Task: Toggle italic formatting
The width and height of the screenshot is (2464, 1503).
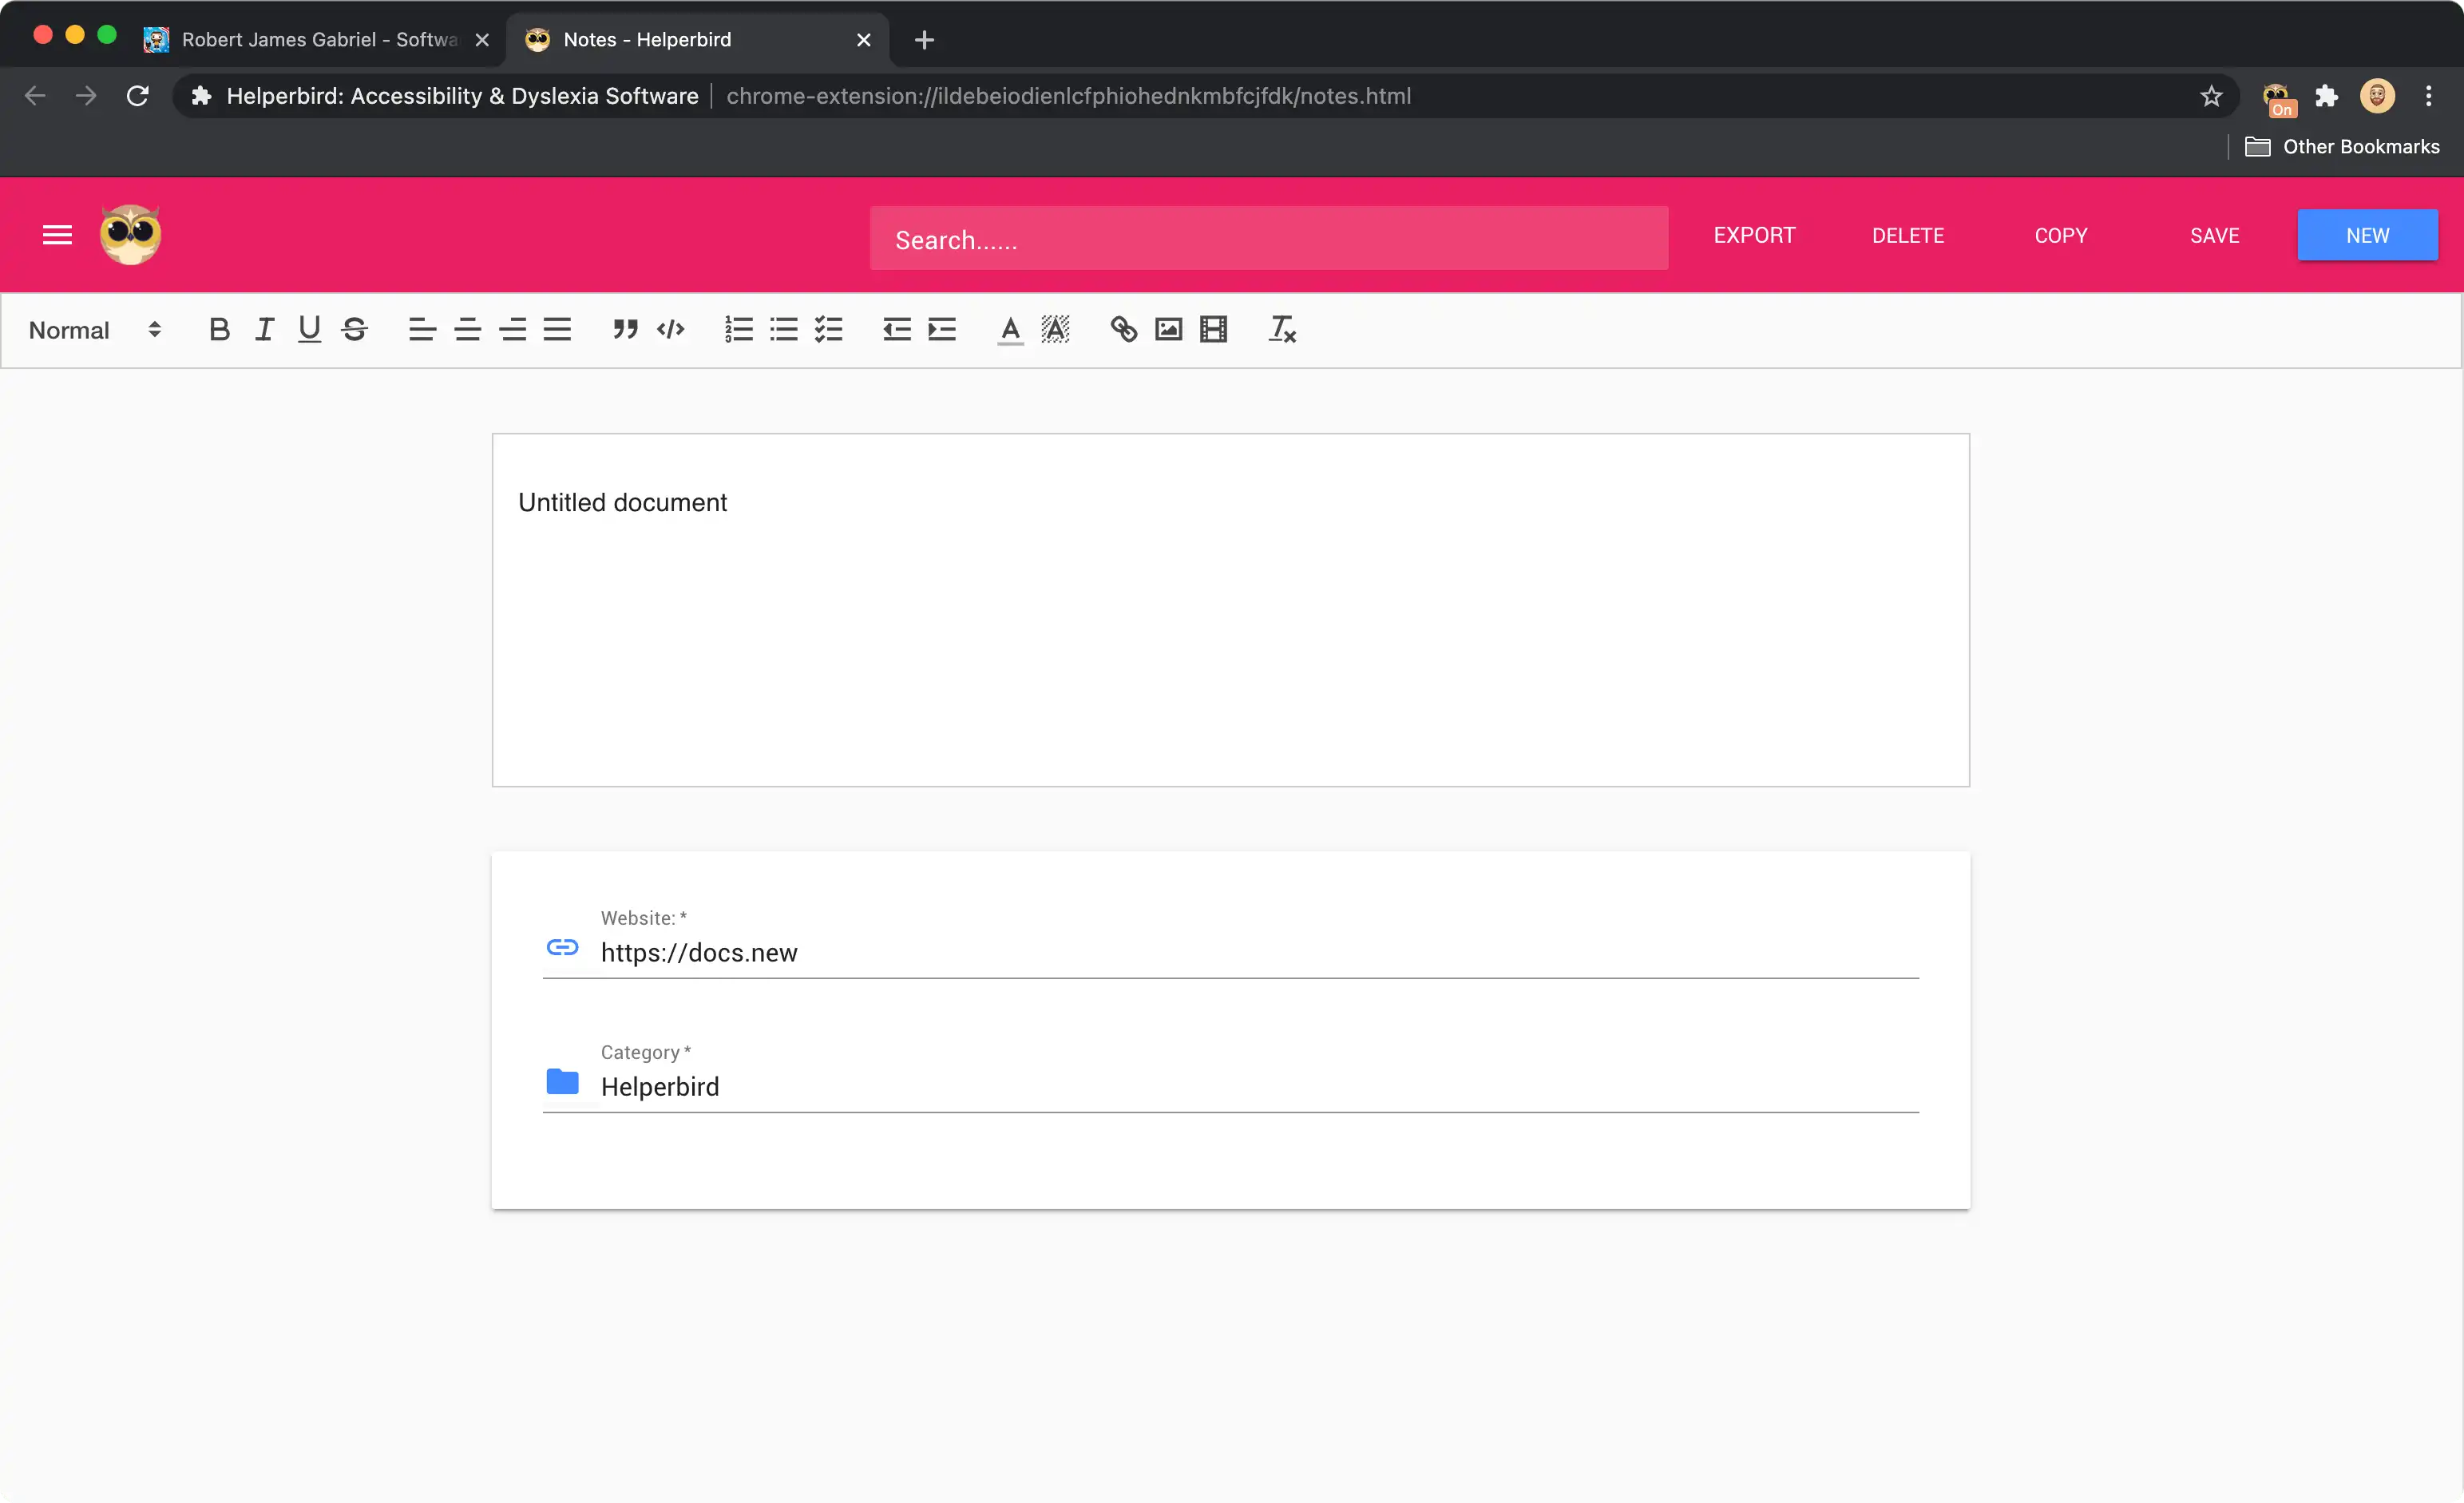Action: coord(264,329)
